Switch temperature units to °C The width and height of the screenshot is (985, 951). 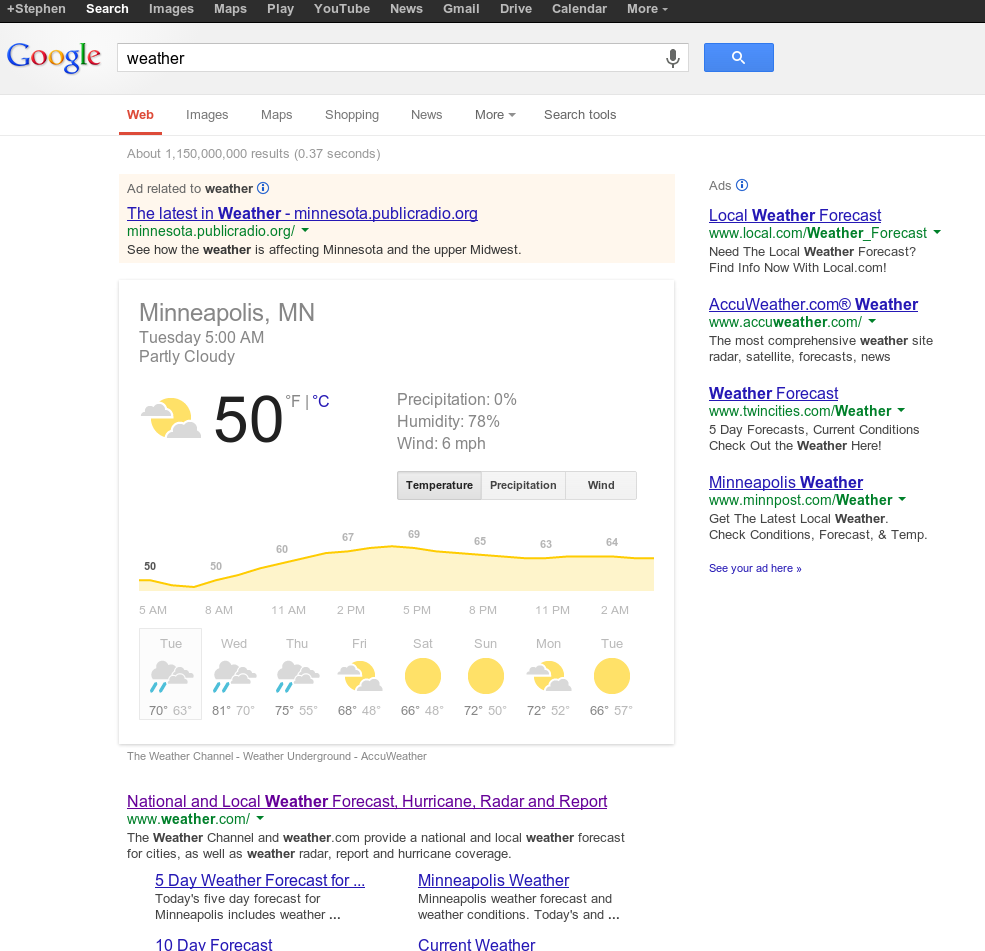(x=320, y=401)
